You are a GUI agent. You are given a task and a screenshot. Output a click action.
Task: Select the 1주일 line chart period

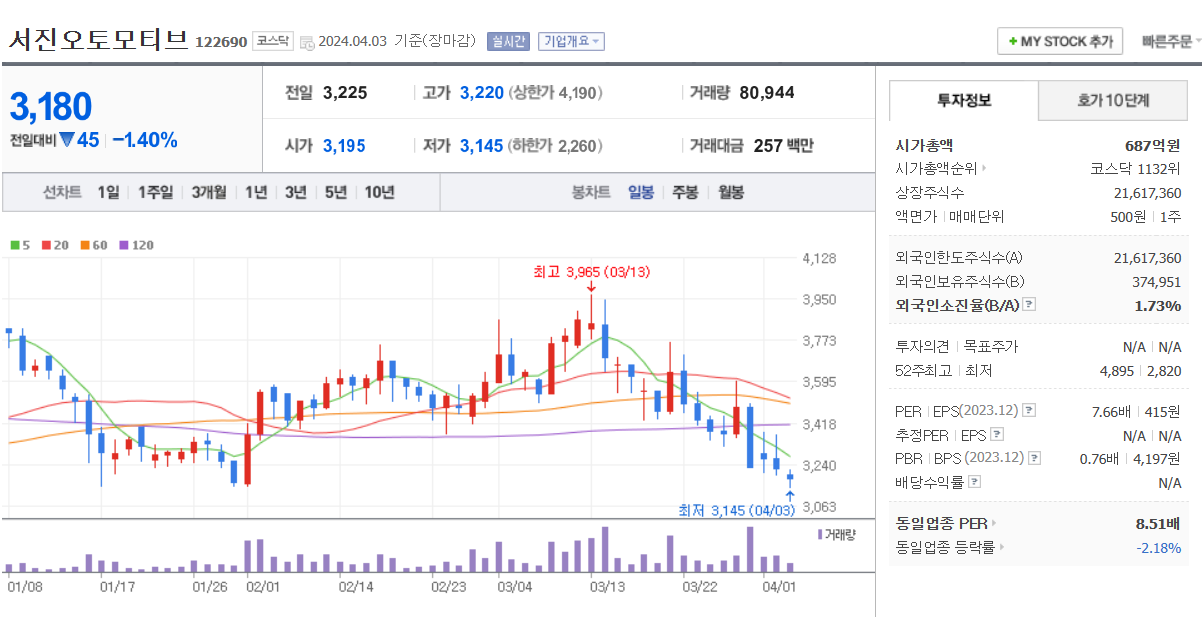[155, 192]
